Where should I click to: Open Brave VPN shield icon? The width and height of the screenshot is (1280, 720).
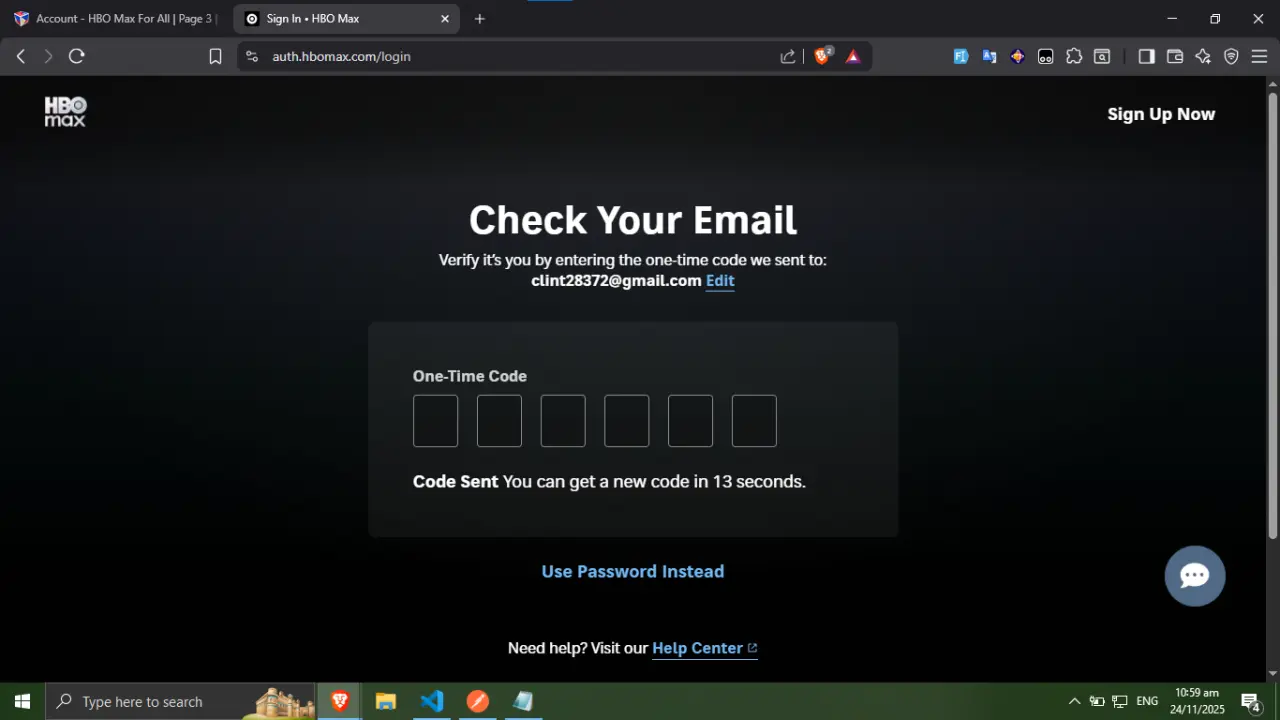tap(1231, 56)
